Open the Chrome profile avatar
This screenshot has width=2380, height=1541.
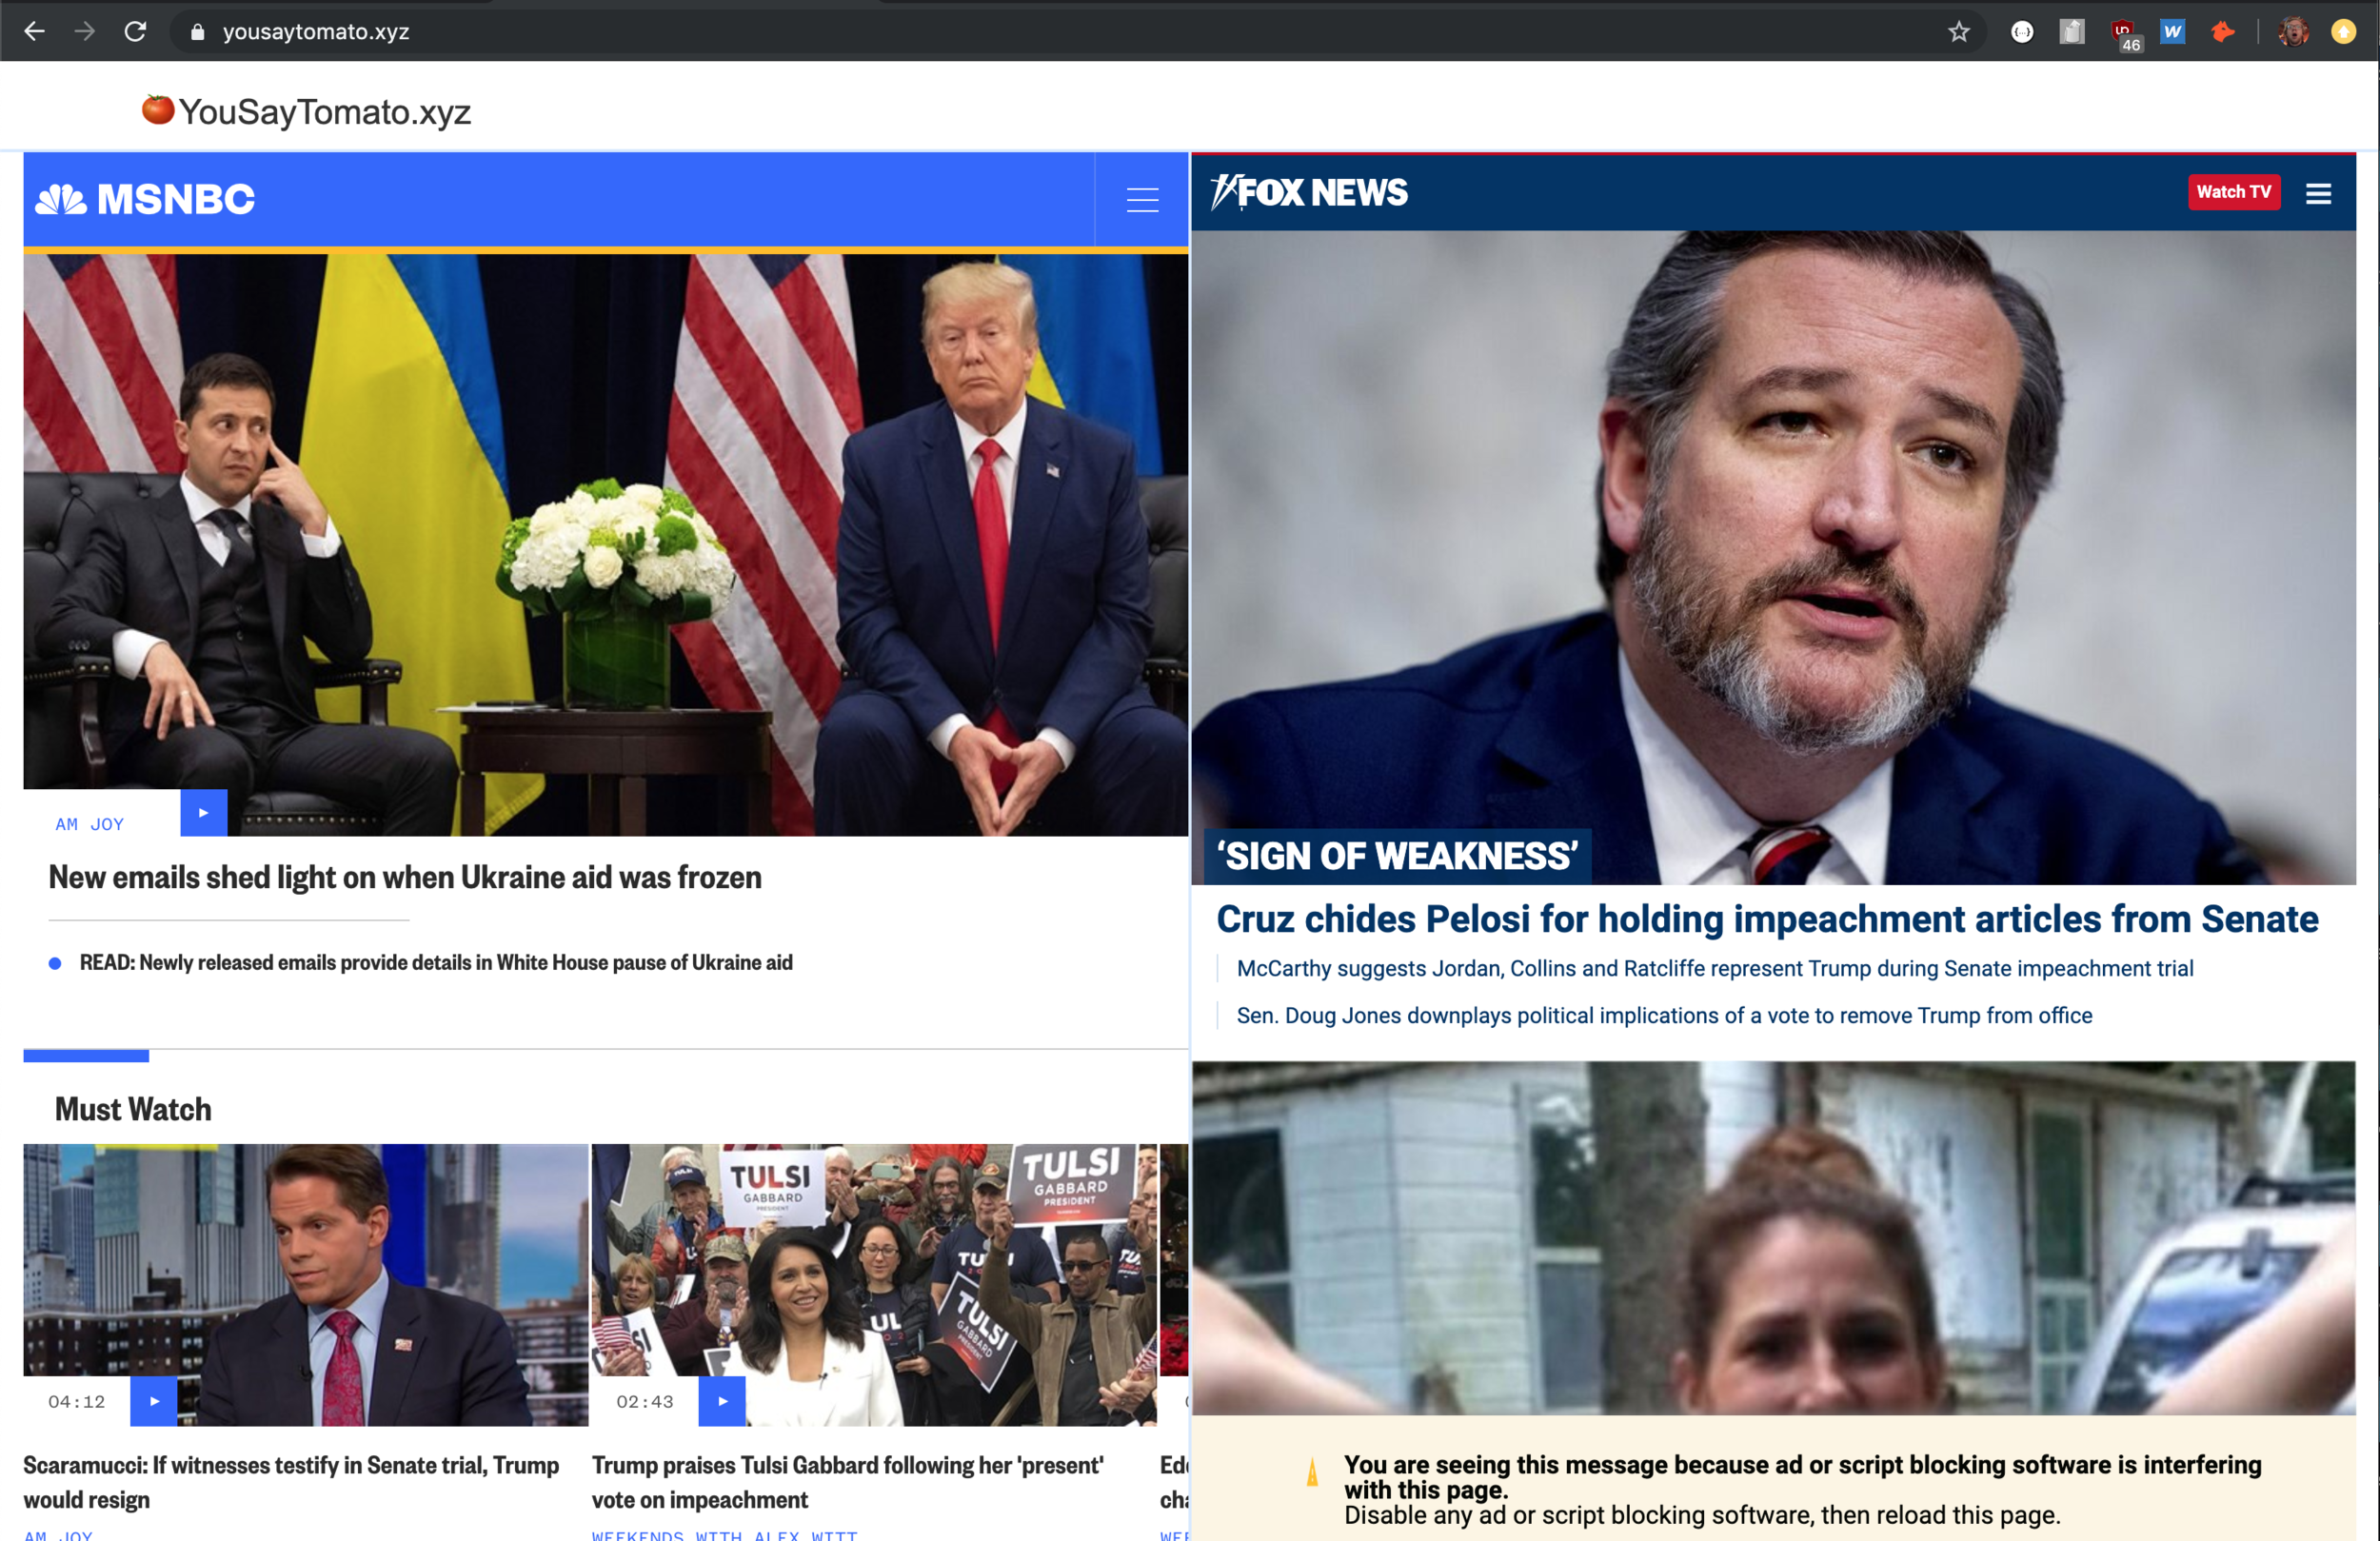[2293, 32]
